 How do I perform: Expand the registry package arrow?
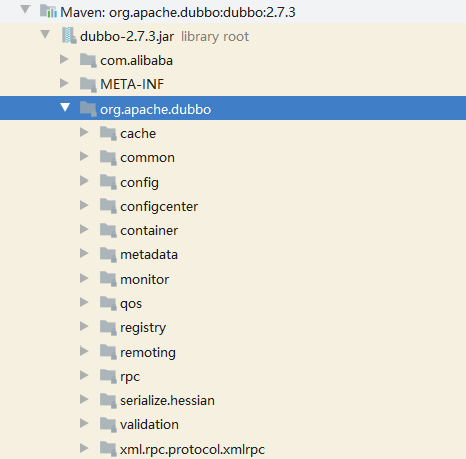tap(84, 326)
